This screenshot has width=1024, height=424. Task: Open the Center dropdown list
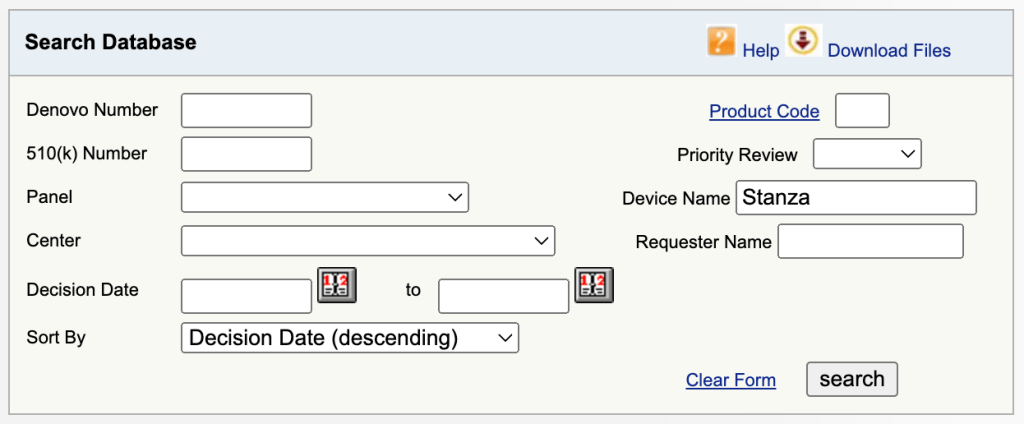368,240
